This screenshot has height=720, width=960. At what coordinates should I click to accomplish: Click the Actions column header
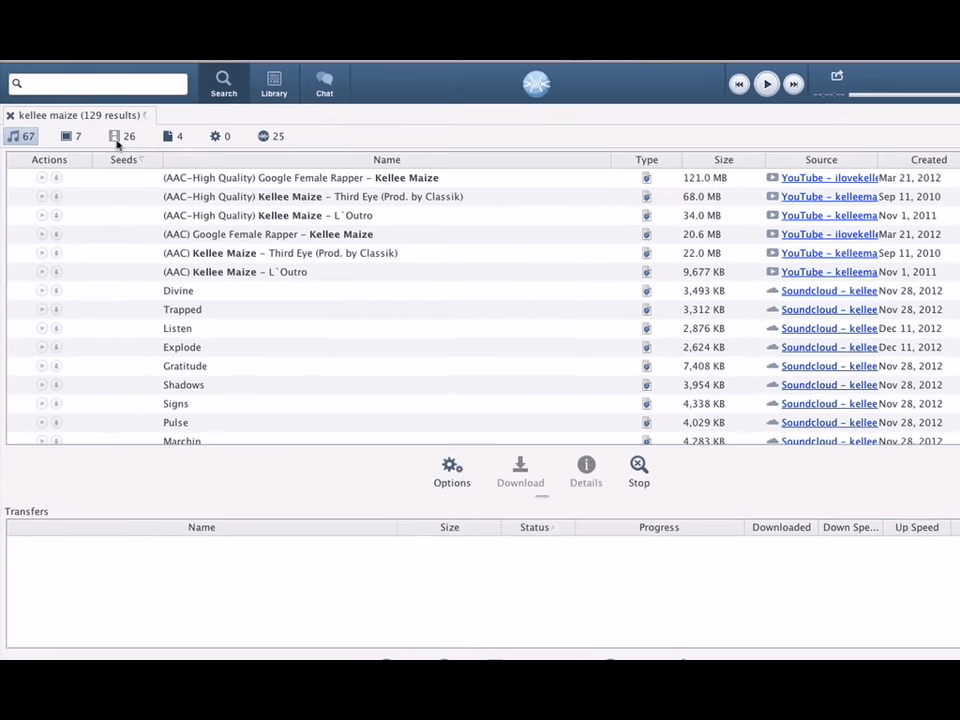coord(49,160)
